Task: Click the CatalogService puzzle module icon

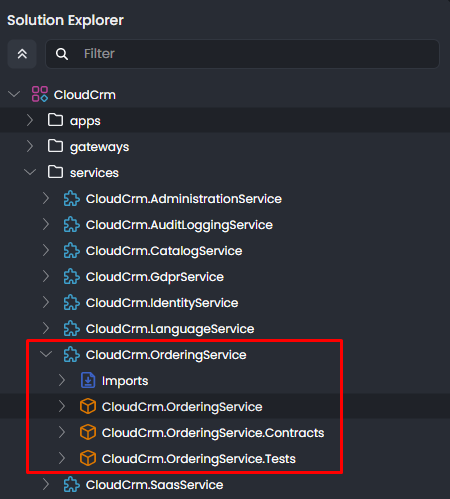Action: pos(72,251)
